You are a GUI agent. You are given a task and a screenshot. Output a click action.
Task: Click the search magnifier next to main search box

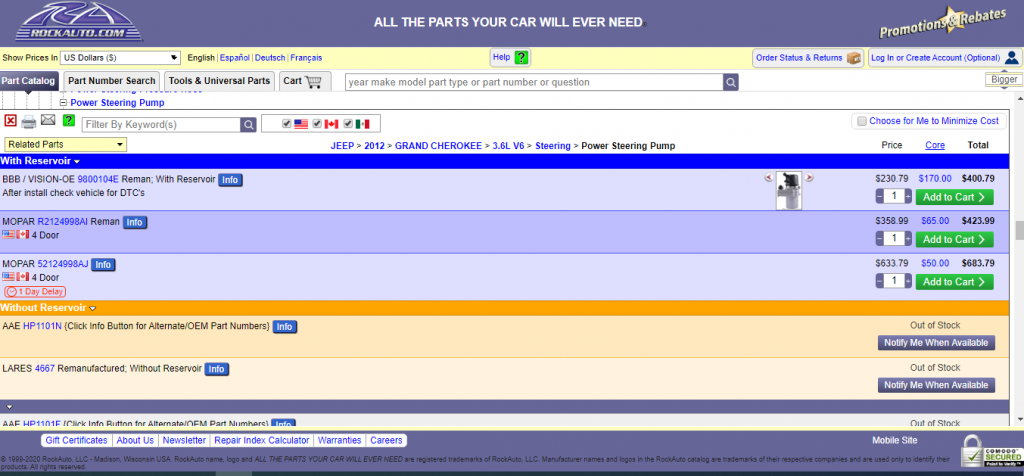[x=731, y=82]
